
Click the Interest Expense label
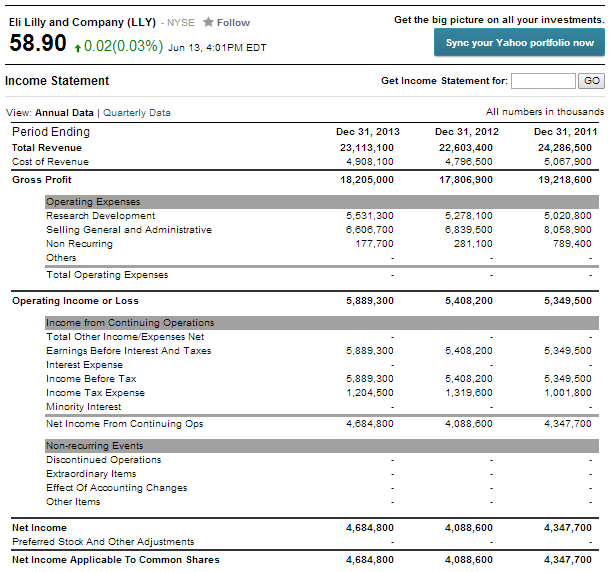(84, 365)
